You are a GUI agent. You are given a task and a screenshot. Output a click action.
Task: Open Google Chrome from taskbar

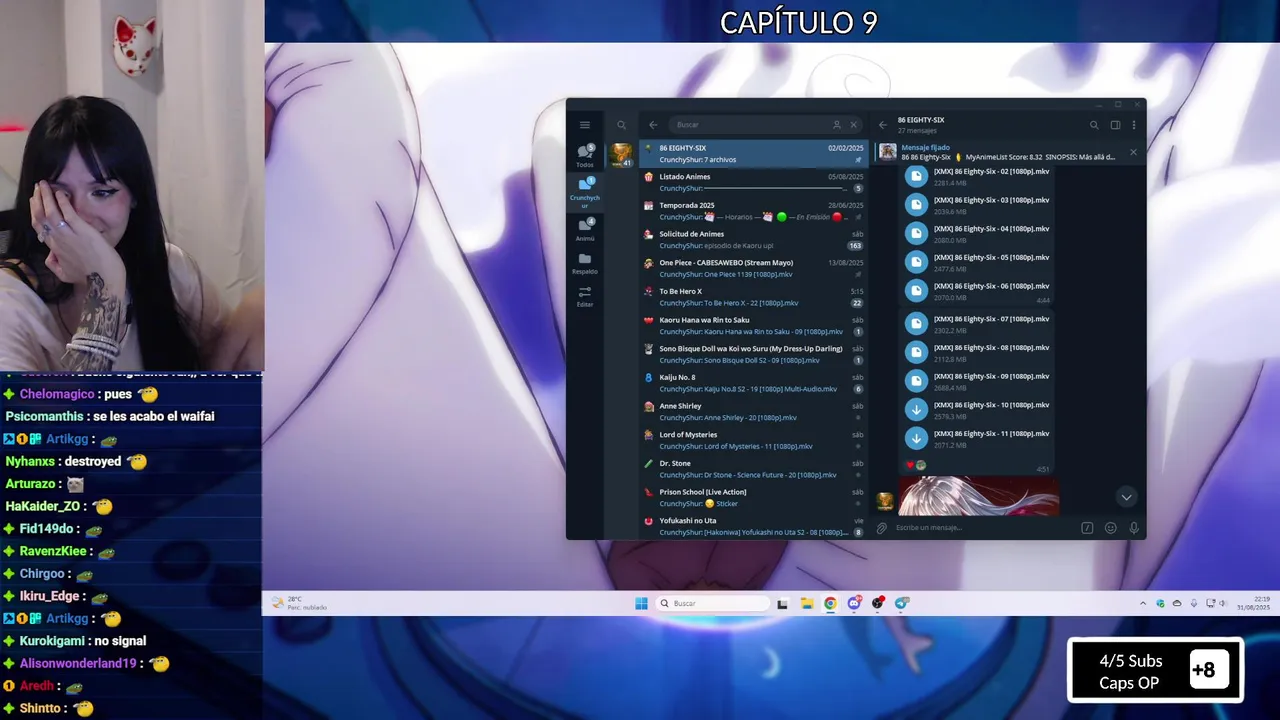coord(830,603)
